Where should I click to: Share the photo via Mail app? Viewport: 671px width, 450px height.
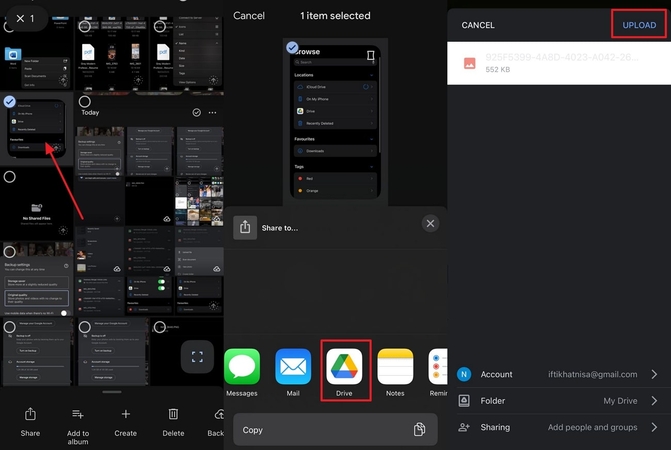point(293,367)
